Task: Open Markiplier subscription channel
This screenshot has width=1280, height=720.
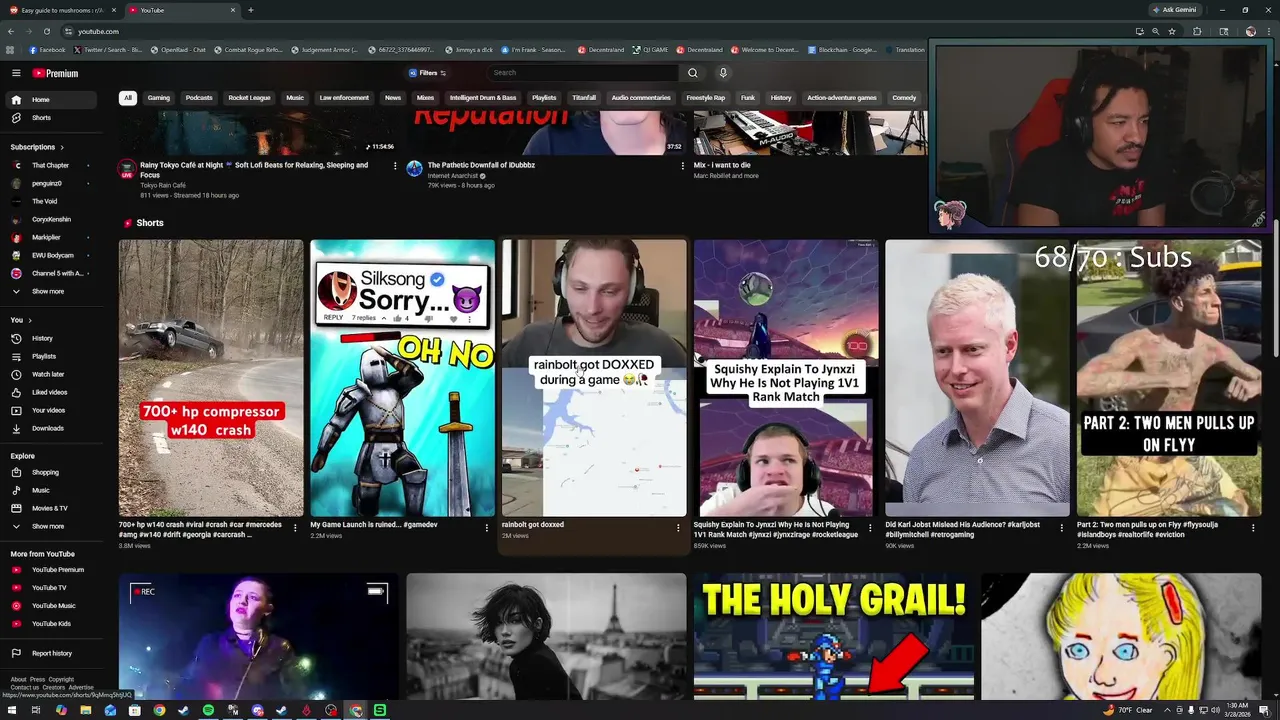Action: coord(52,237)
